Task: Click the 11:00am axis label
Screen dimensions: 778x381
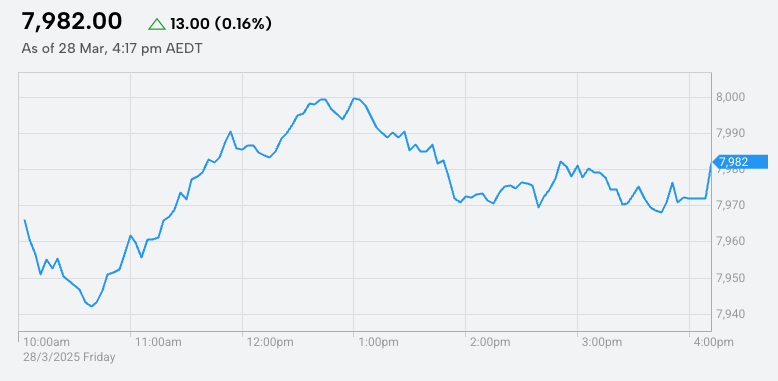Action: [x=158, y=342]
